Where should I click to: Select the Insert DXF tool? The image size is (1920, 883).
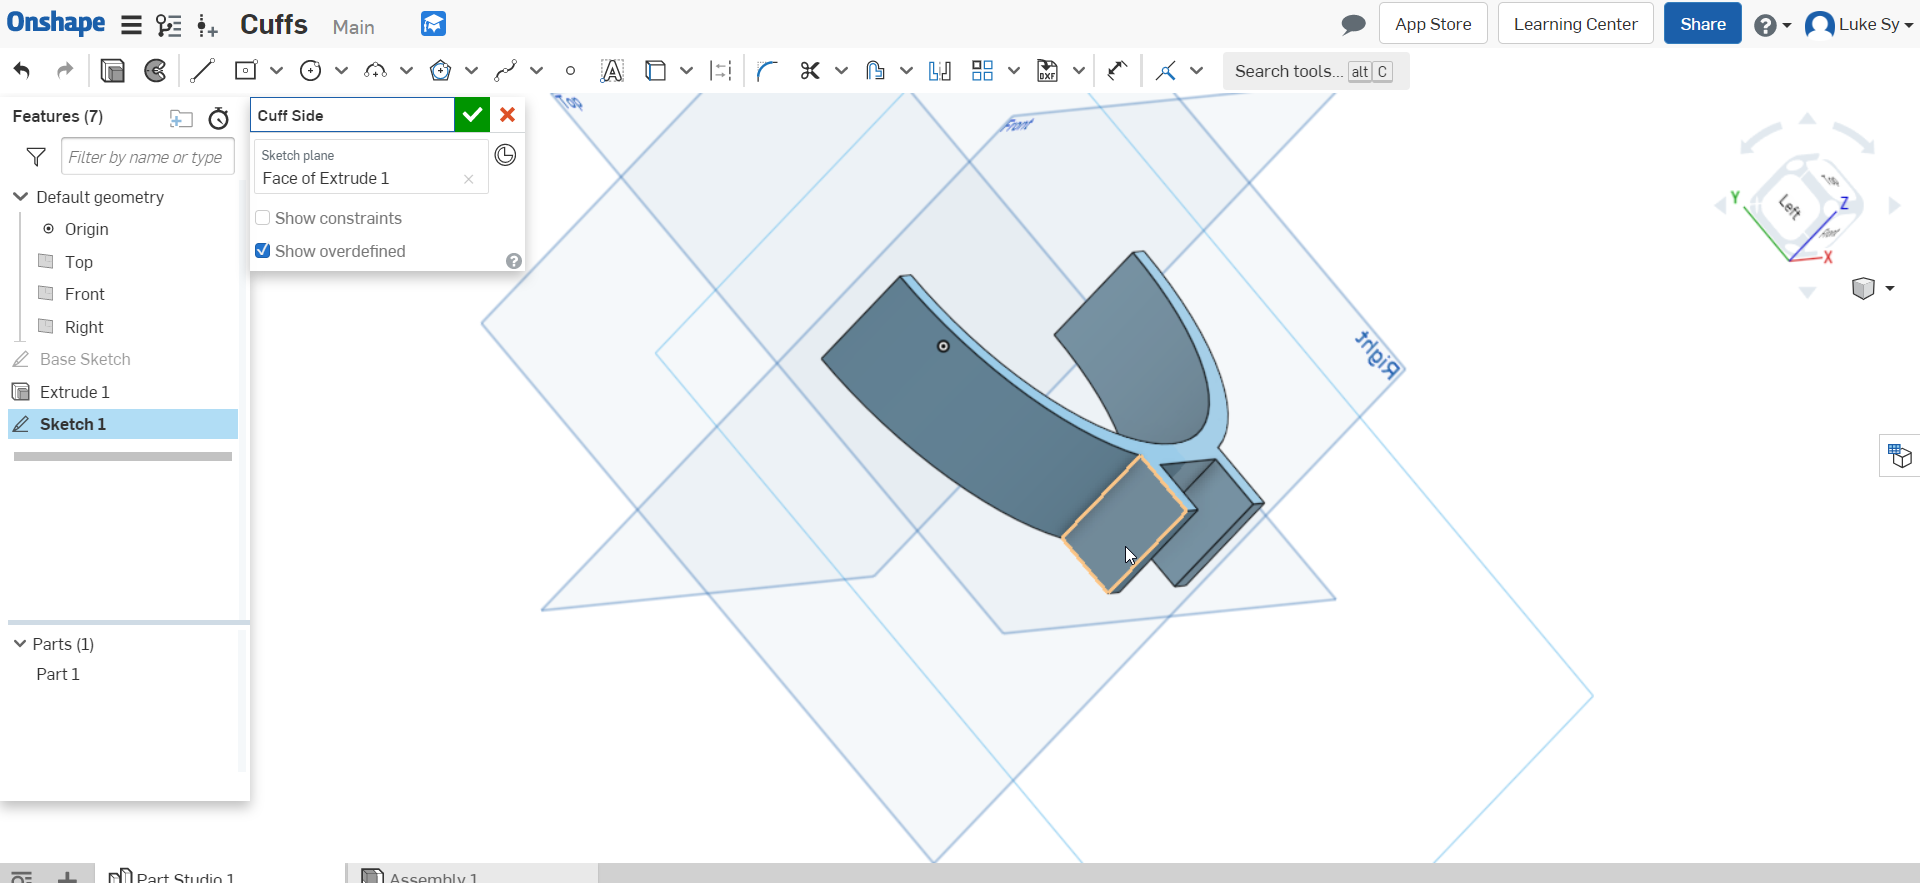[1047, 70]
